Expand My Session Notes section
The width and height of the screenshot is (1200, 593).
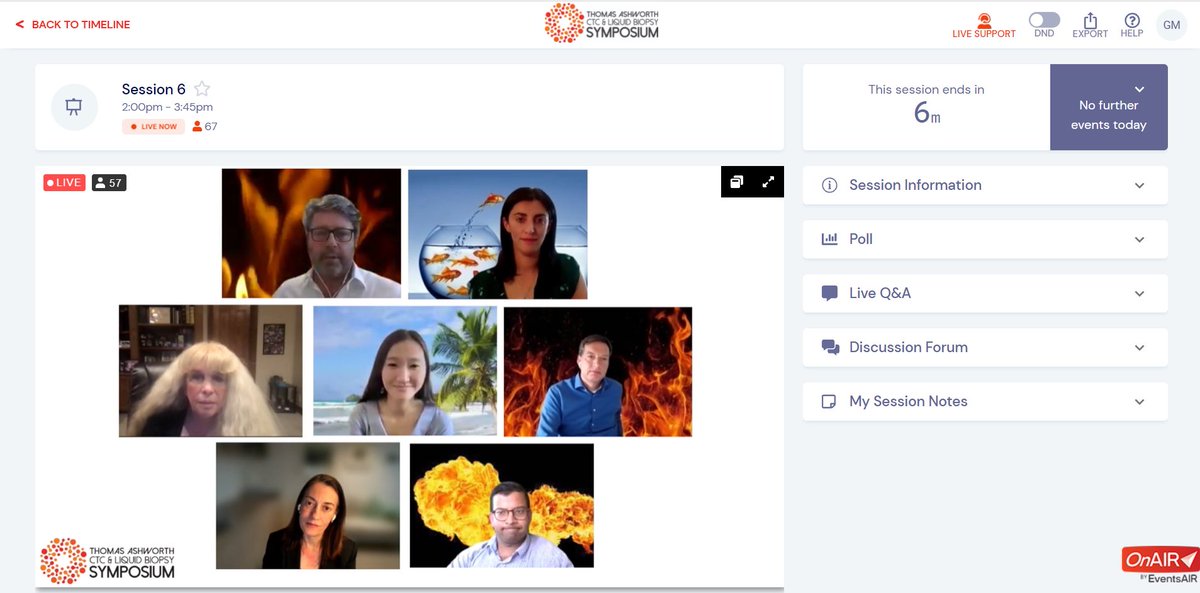pos(985,401)
